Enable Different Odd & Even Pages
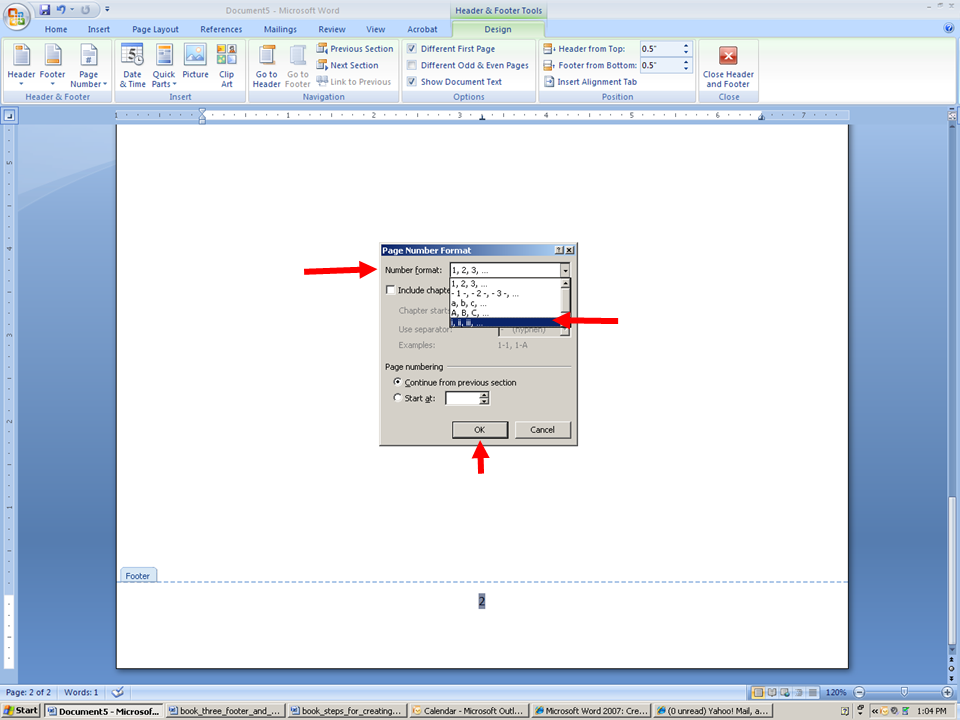The image size is (960, 720). (412, 65)
